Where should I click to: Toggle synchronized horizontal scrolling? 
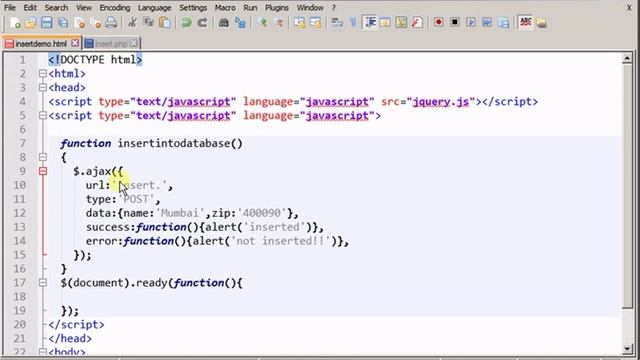316,23
